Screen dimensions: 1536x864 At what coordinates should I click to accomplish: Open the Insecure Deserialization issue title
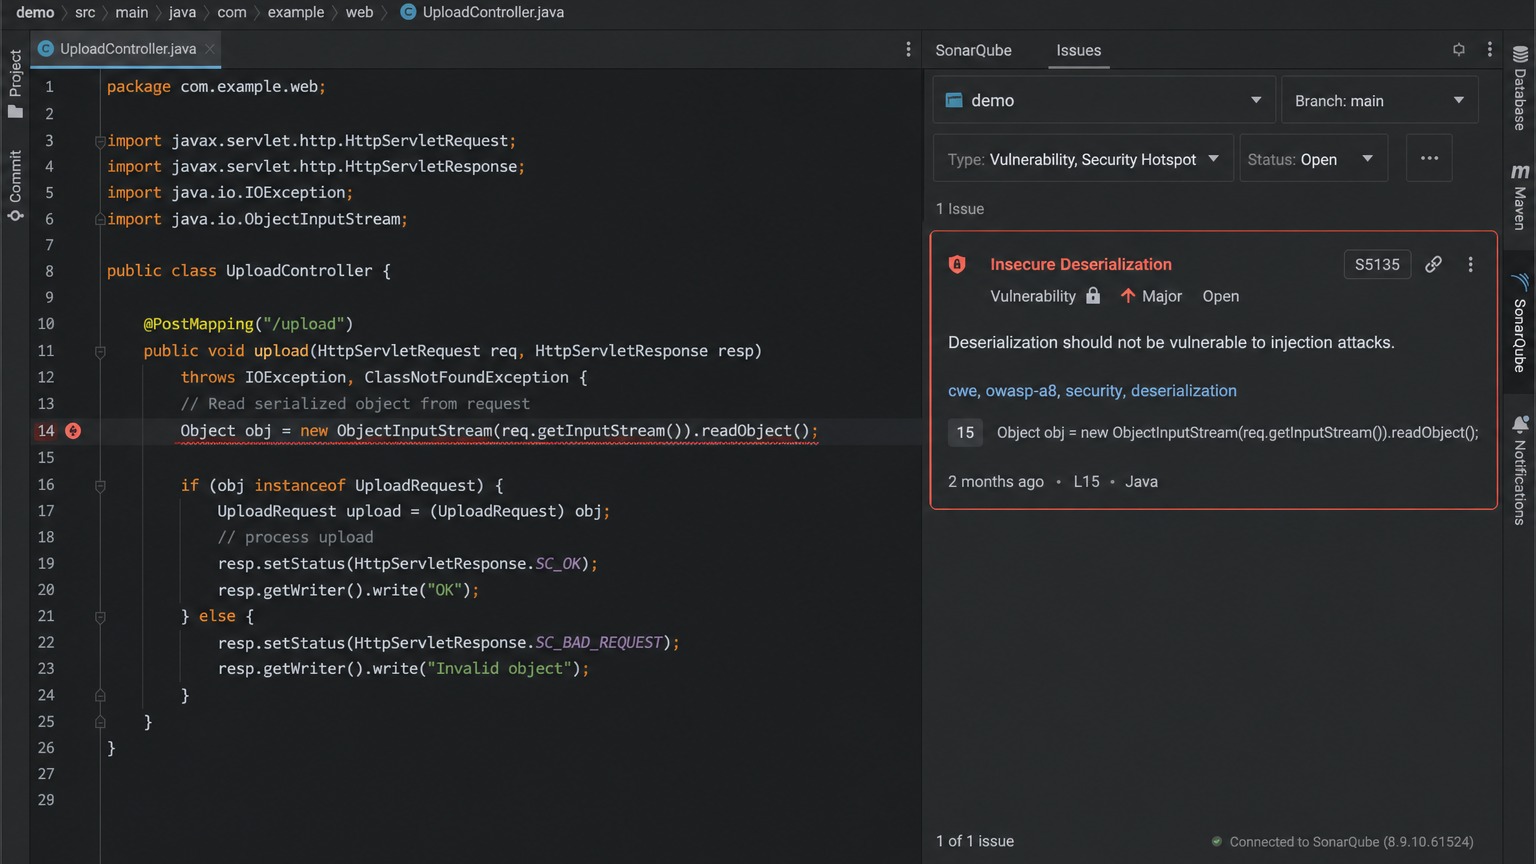click(x=1080, y=264)
